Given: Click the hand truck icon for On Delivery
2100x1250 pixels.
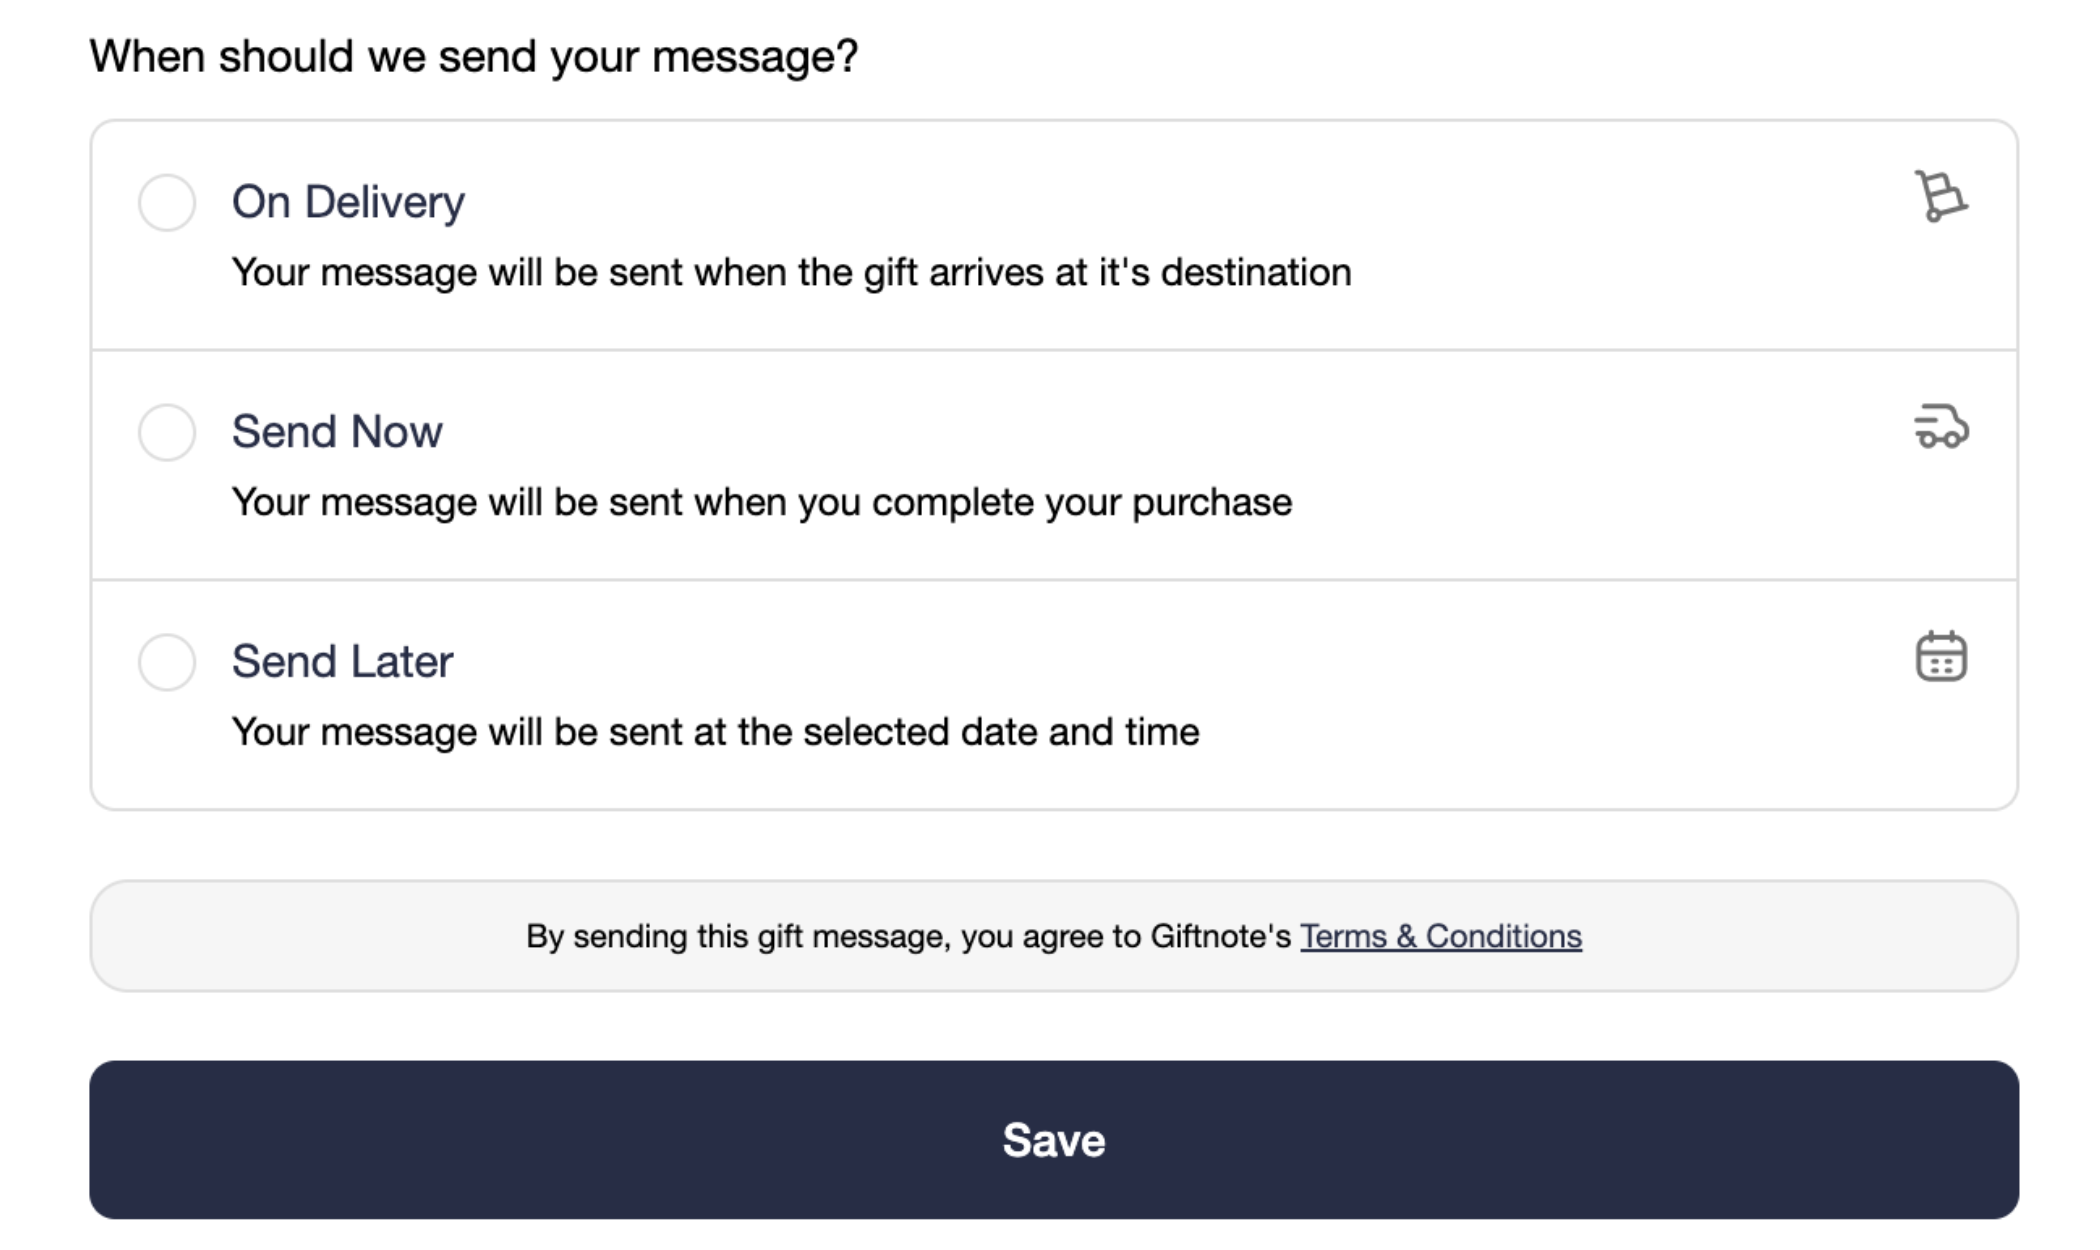Looking at the screenshot, I should pos(1940,196).
